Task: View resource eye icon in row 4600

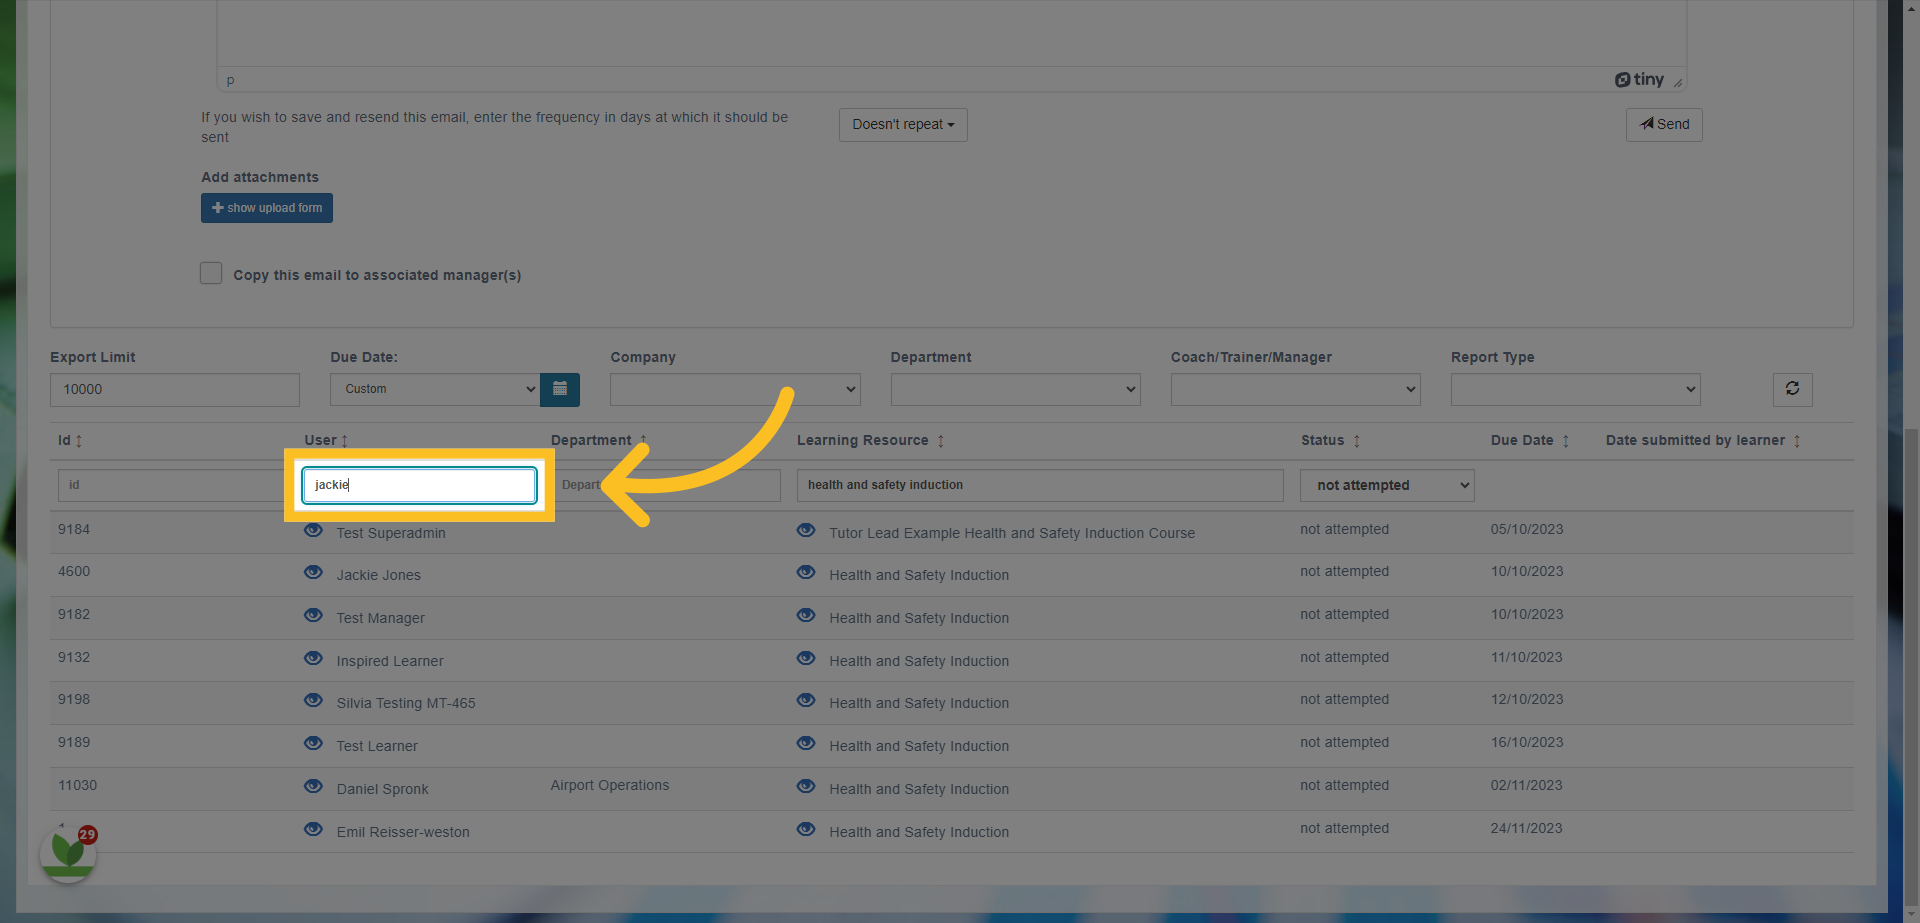Action: point(806,572)
